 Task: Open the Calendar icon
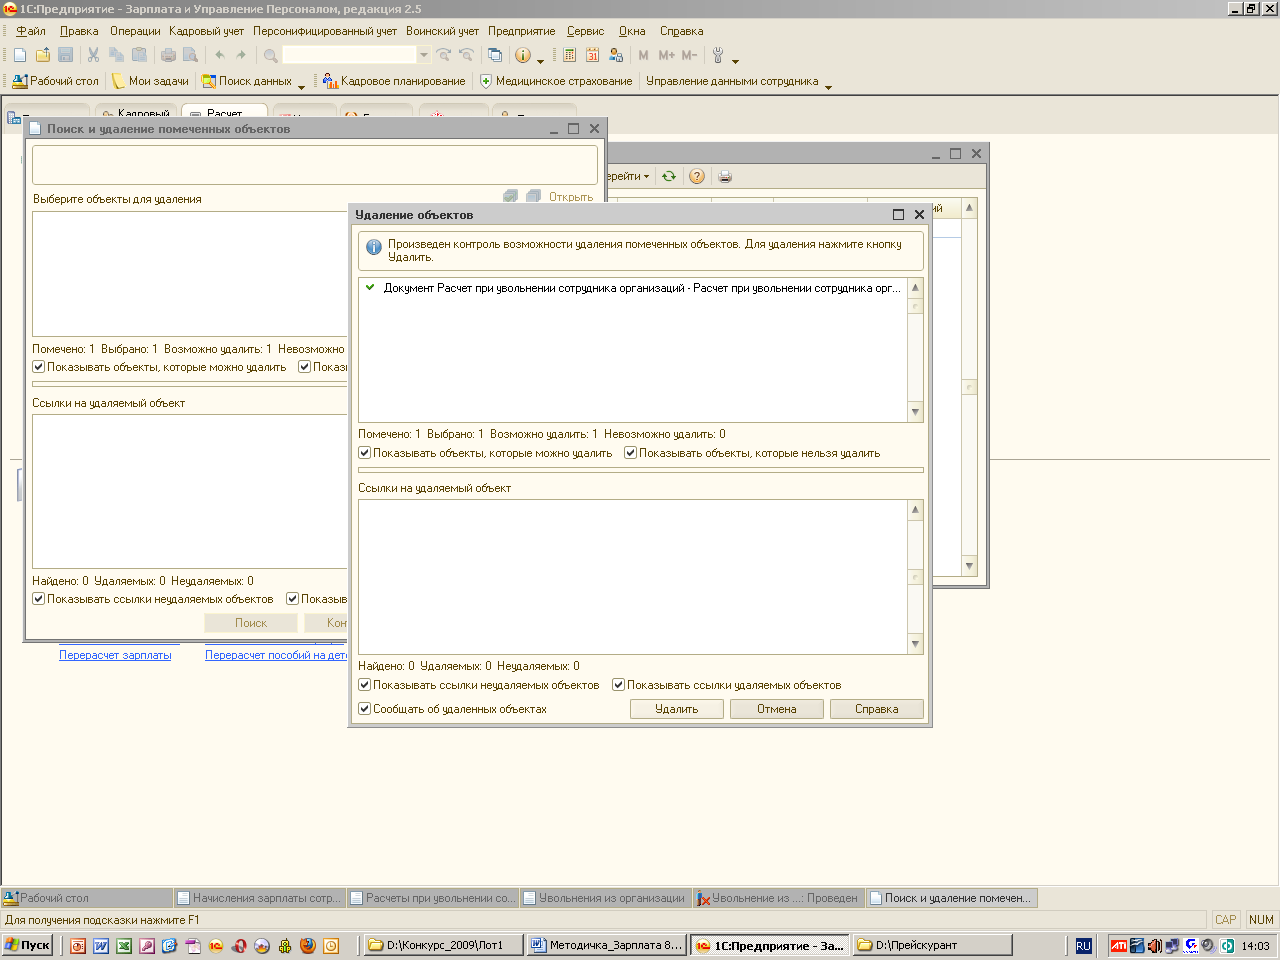pos(593,55)
